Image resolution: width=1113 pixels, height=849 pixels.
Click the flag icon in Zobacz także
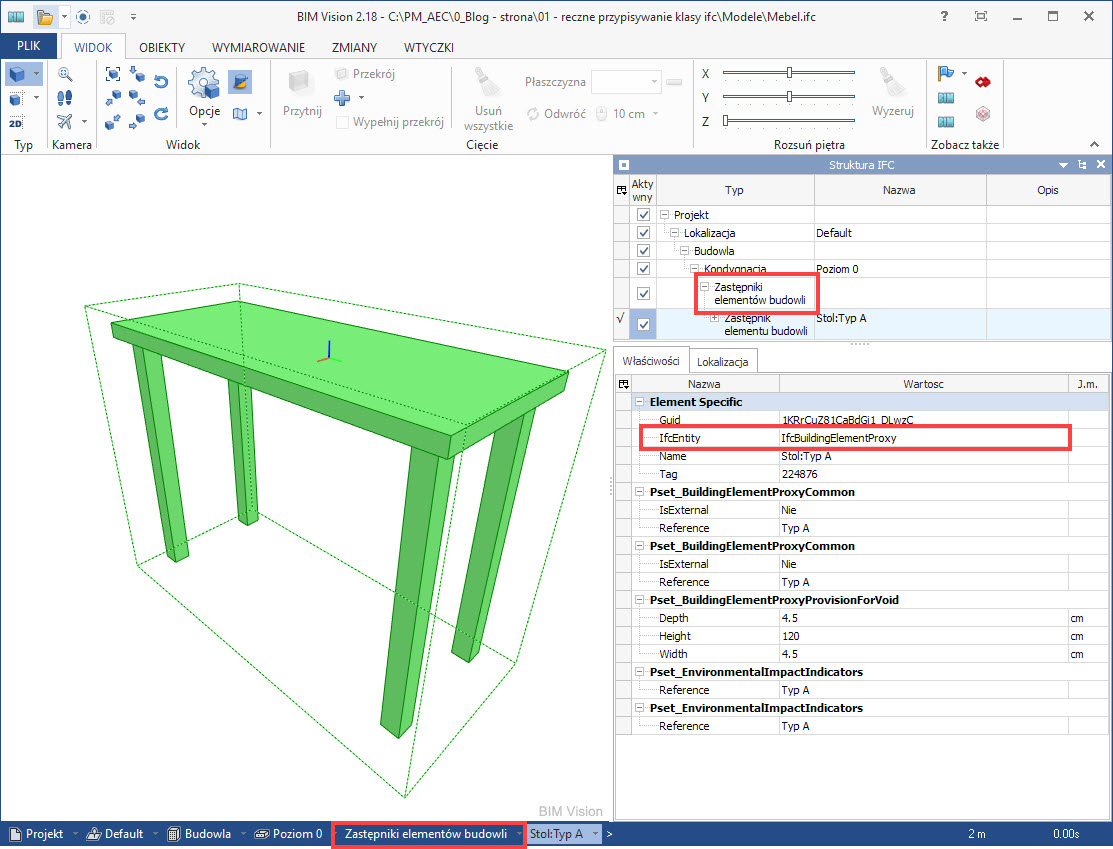[945, 74]
